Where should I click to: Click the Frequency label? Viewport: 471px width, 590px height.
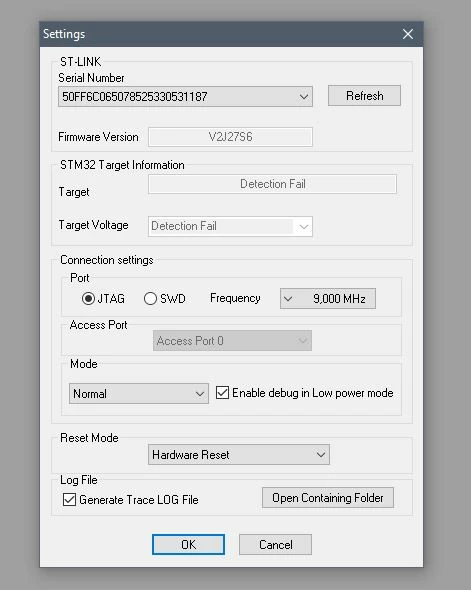(235, 298)
